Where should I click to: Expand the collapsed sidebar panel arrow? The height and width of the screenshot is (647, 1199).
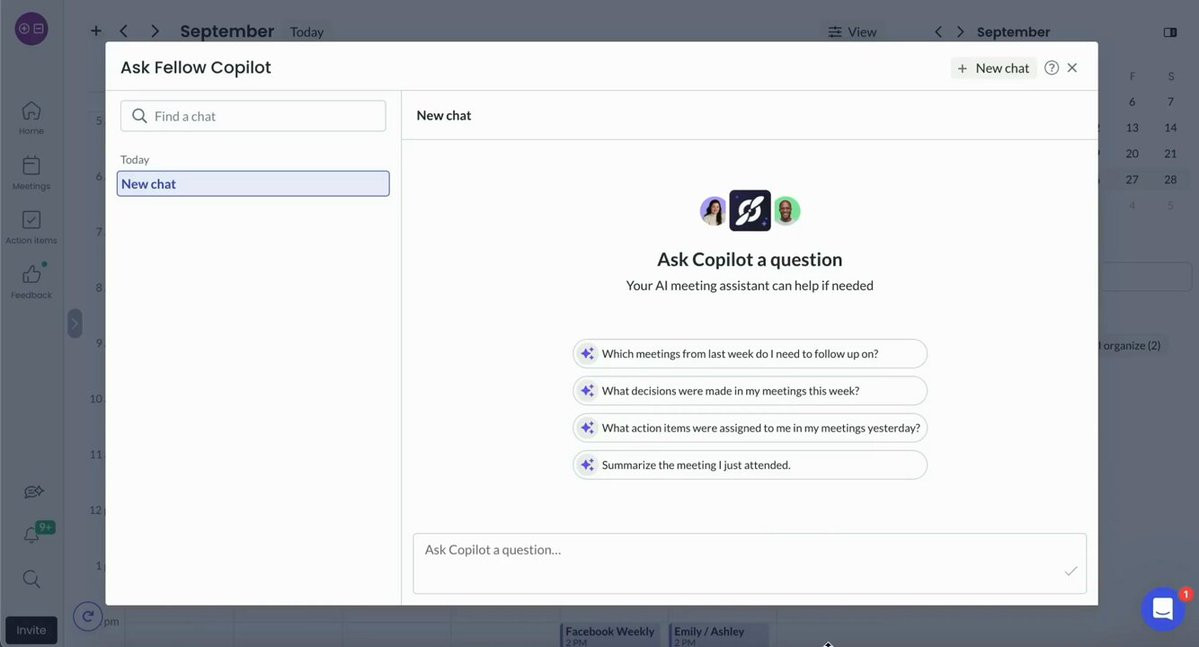74,324
